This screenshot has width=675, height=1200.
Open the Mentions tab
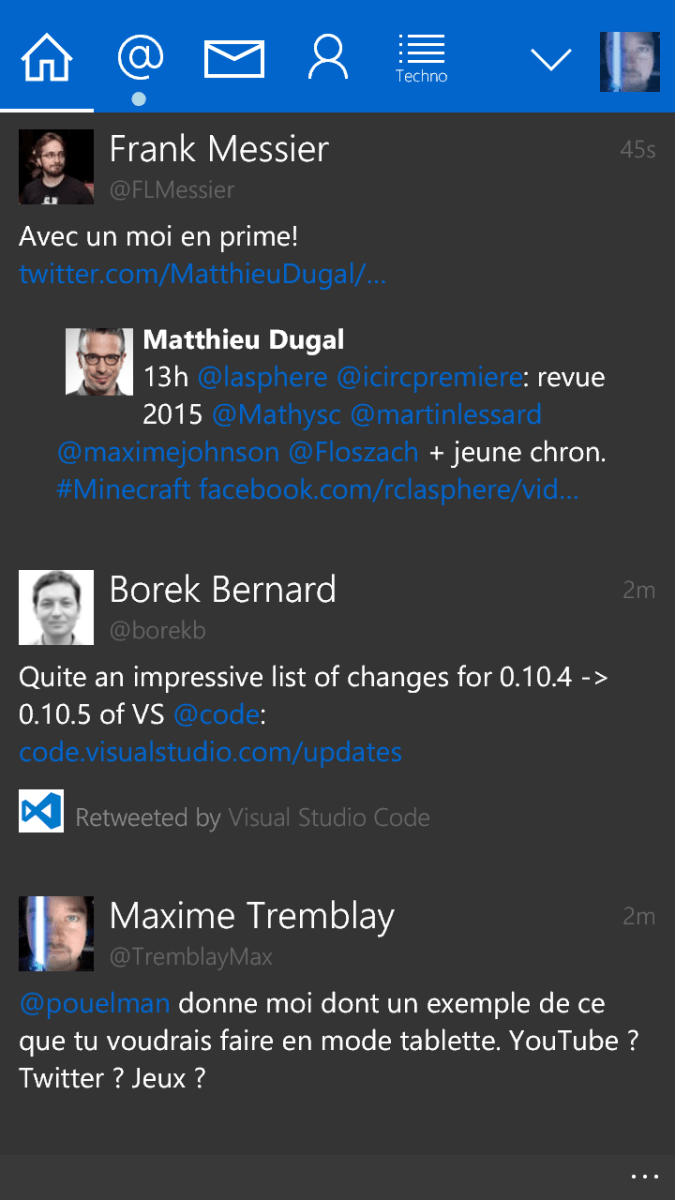pyautogui.click(x=140, y=58)
